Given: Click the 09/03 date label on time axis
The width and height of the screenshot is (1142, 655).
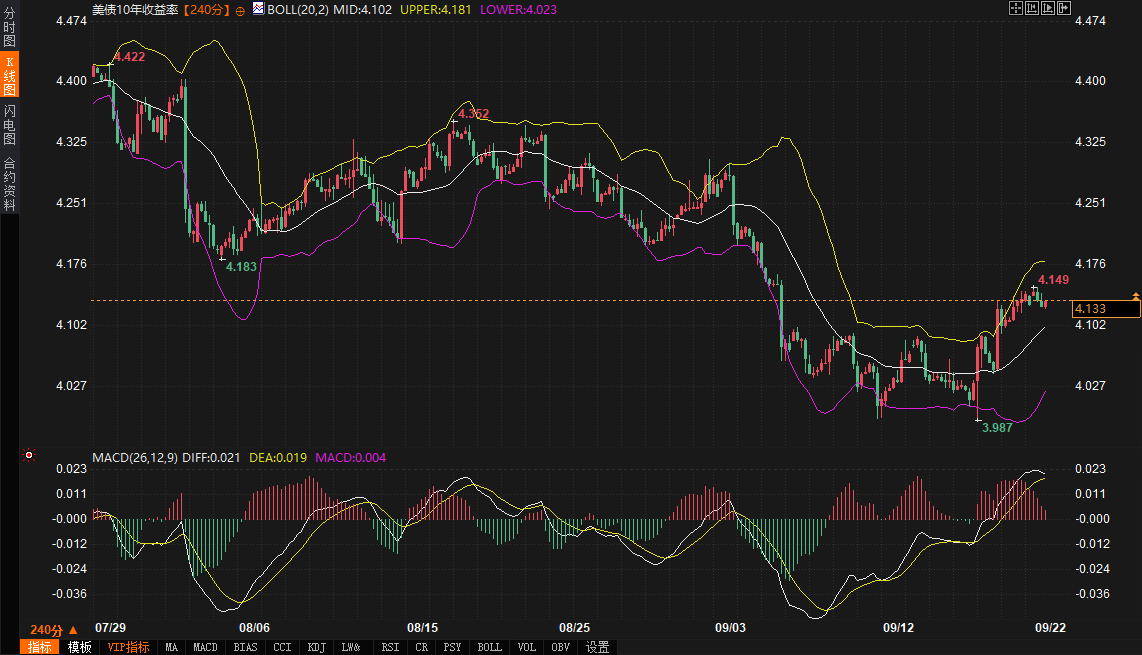Looking at the screenshot, I should 731,628.
